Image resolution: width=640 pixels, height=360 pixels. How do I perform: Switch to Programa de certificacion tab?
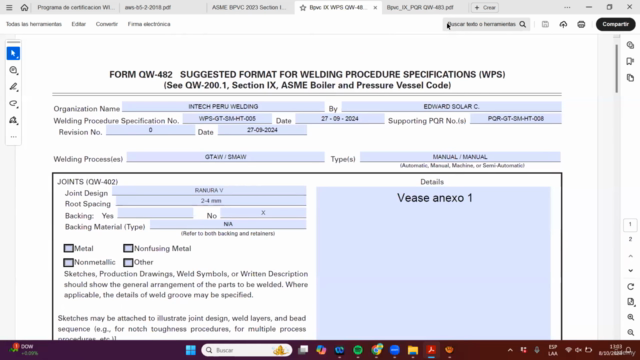(x=76, y=7)
